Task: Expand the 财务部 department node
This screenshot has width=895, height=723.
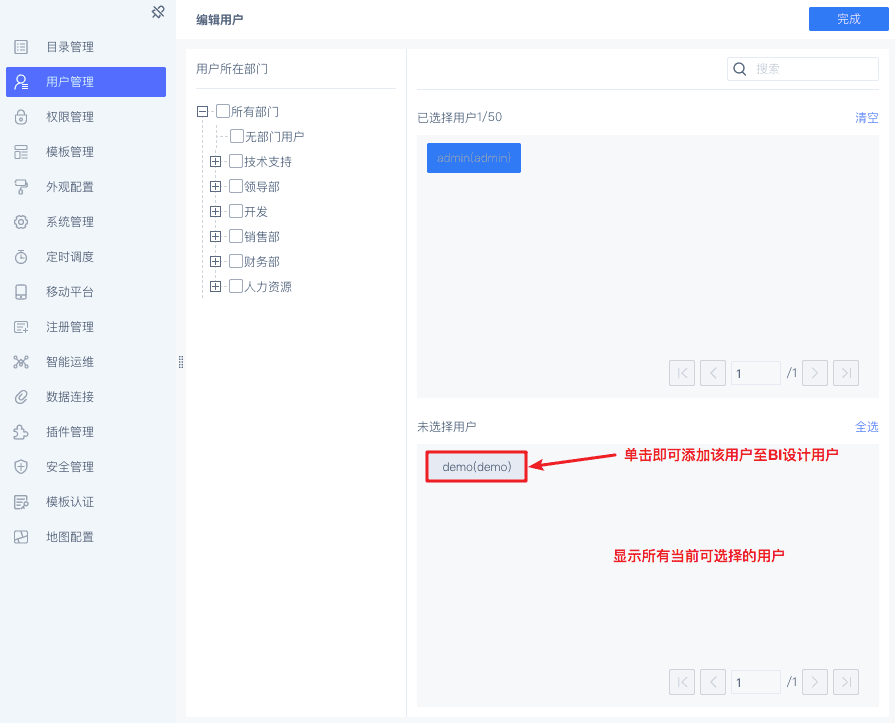Action: (x=215, y=262)
